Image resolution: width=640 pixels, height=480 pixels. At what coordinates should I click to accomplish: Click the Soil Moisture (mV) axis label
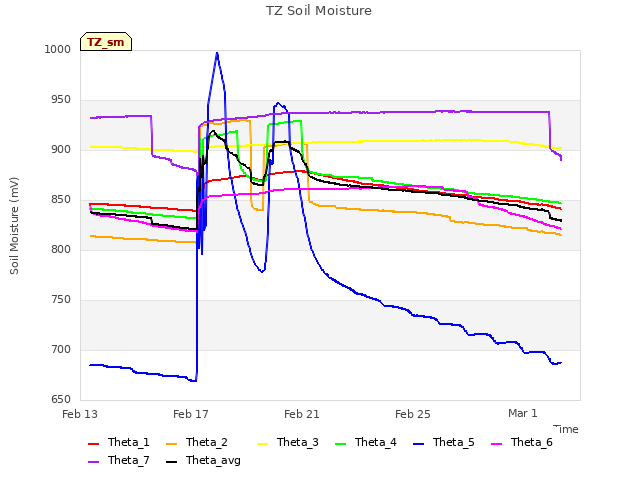[x=14, y=226]
